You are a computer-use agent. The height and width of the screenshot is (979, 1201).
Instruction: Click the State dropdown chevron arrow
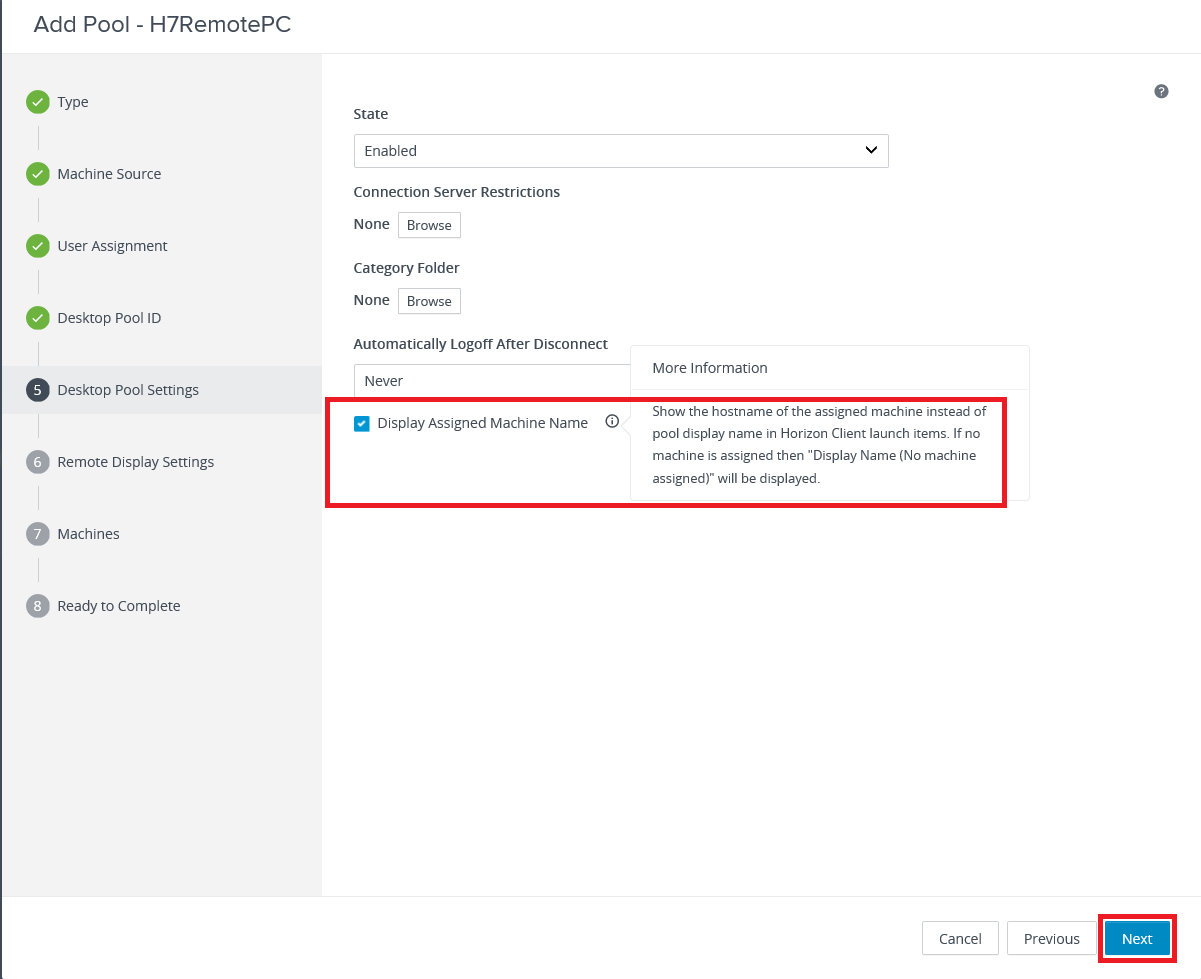(870, 150)
